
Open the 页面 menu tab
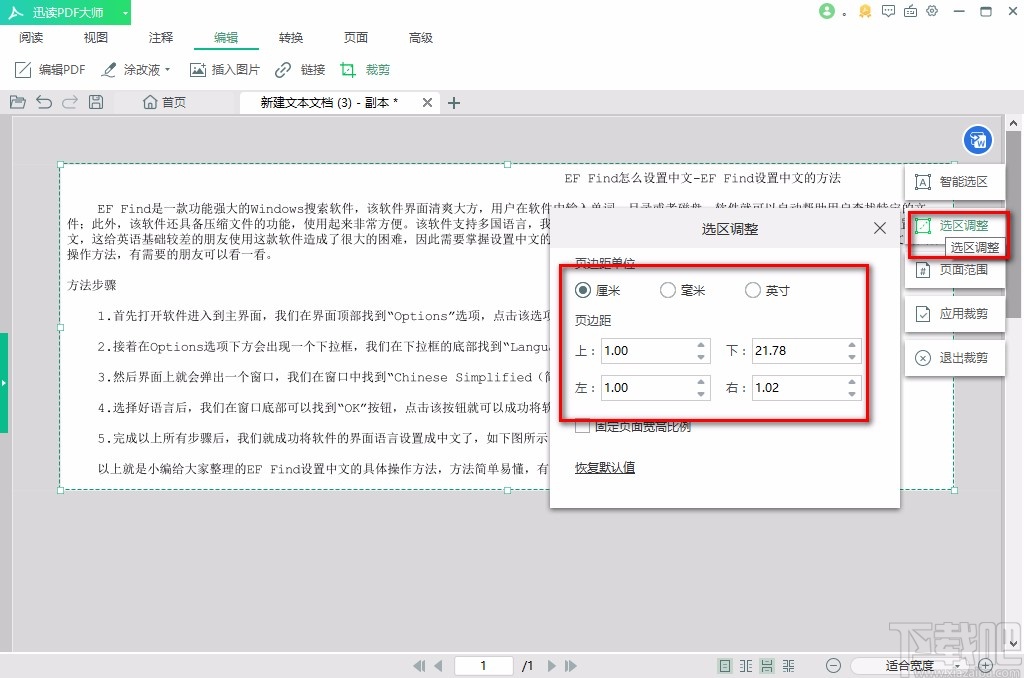[356, 37]
